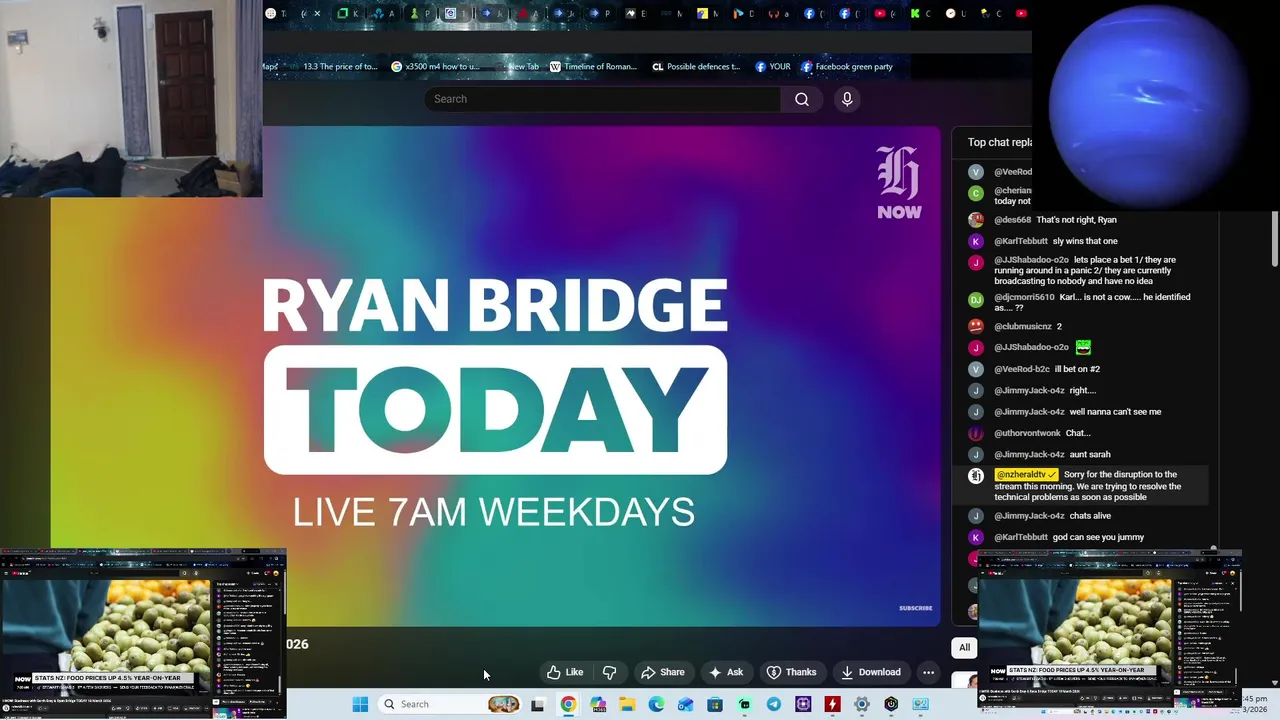This screenshot has height=720, width=1280.
Task: Like the Ryan Bridge Today video
Action: click(x=565, y=672)
